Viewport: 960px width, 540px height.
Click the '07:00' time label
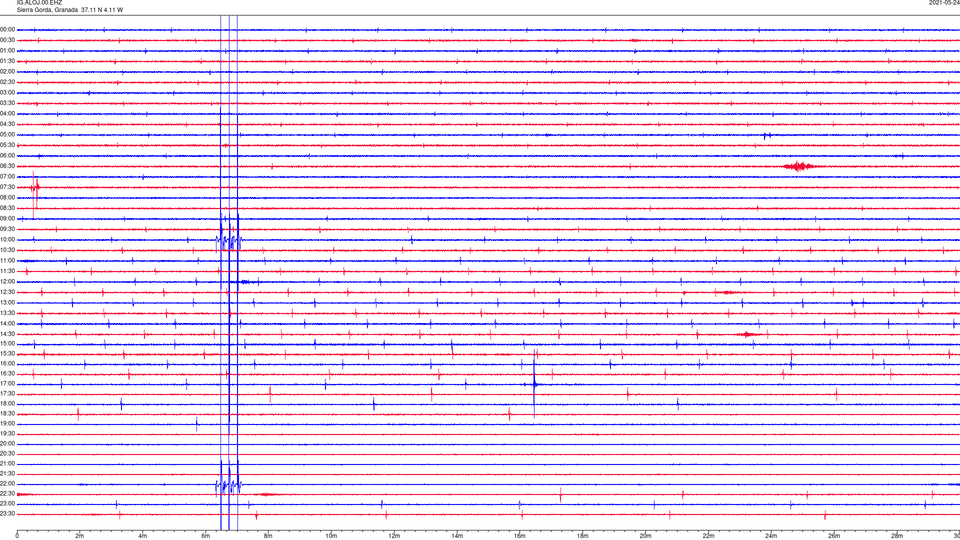tap(7, 177)
